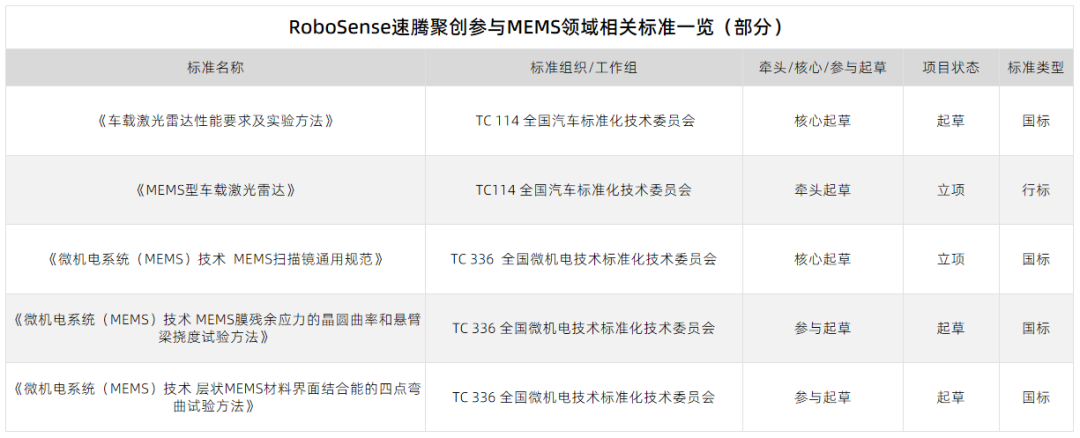Click "参与起草" in the MEMS膜残余应力 row
The height and width of the screenshot is (438, 1080).
pyautogui.click(x=822, y=328)
